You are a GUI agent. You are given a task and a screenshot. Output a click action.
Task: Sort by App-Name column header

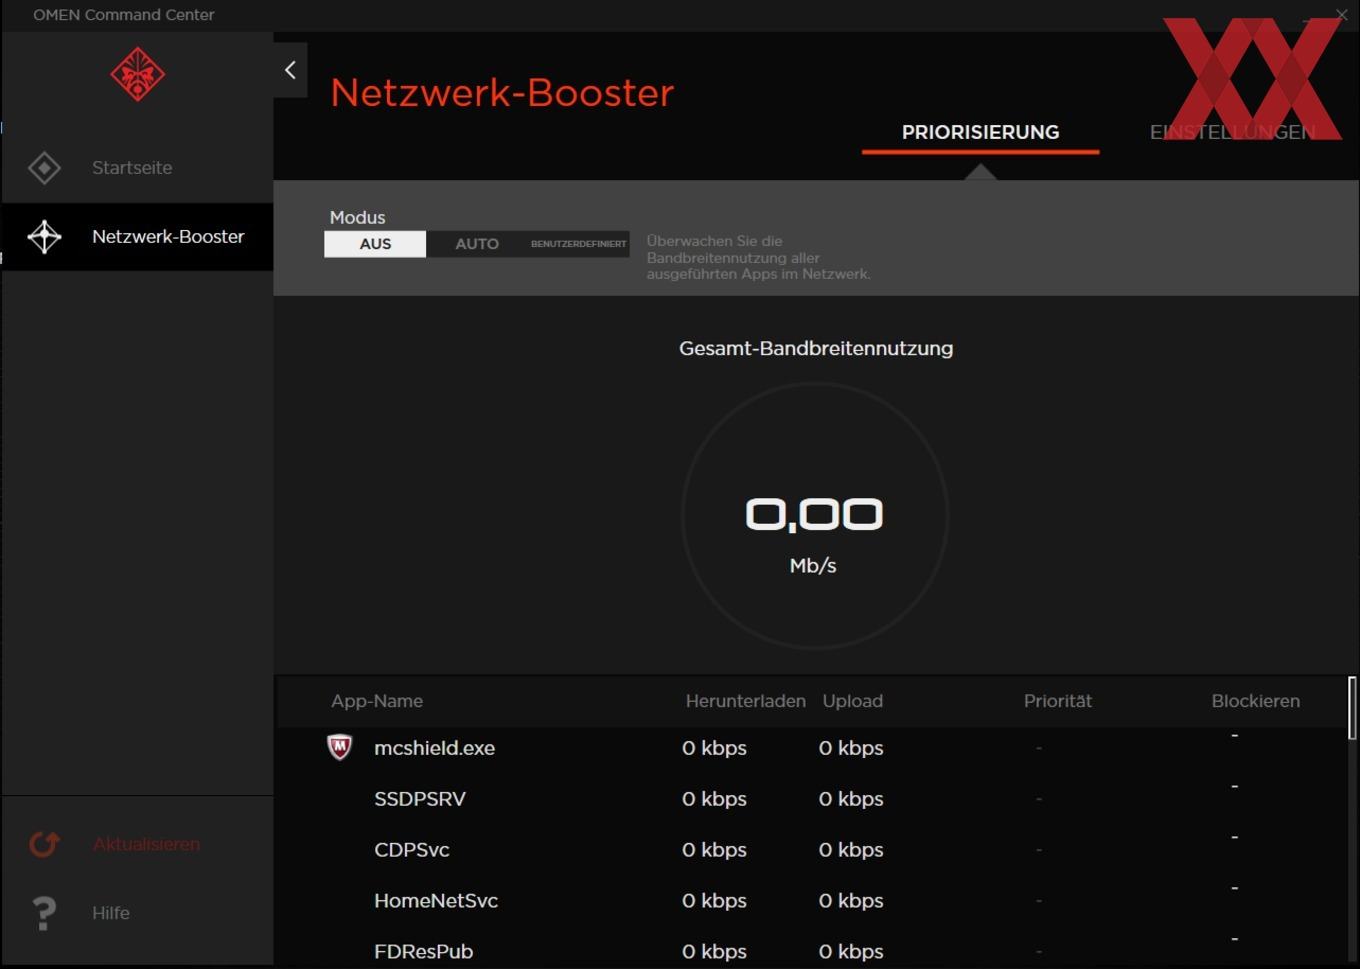click(377, 701)
